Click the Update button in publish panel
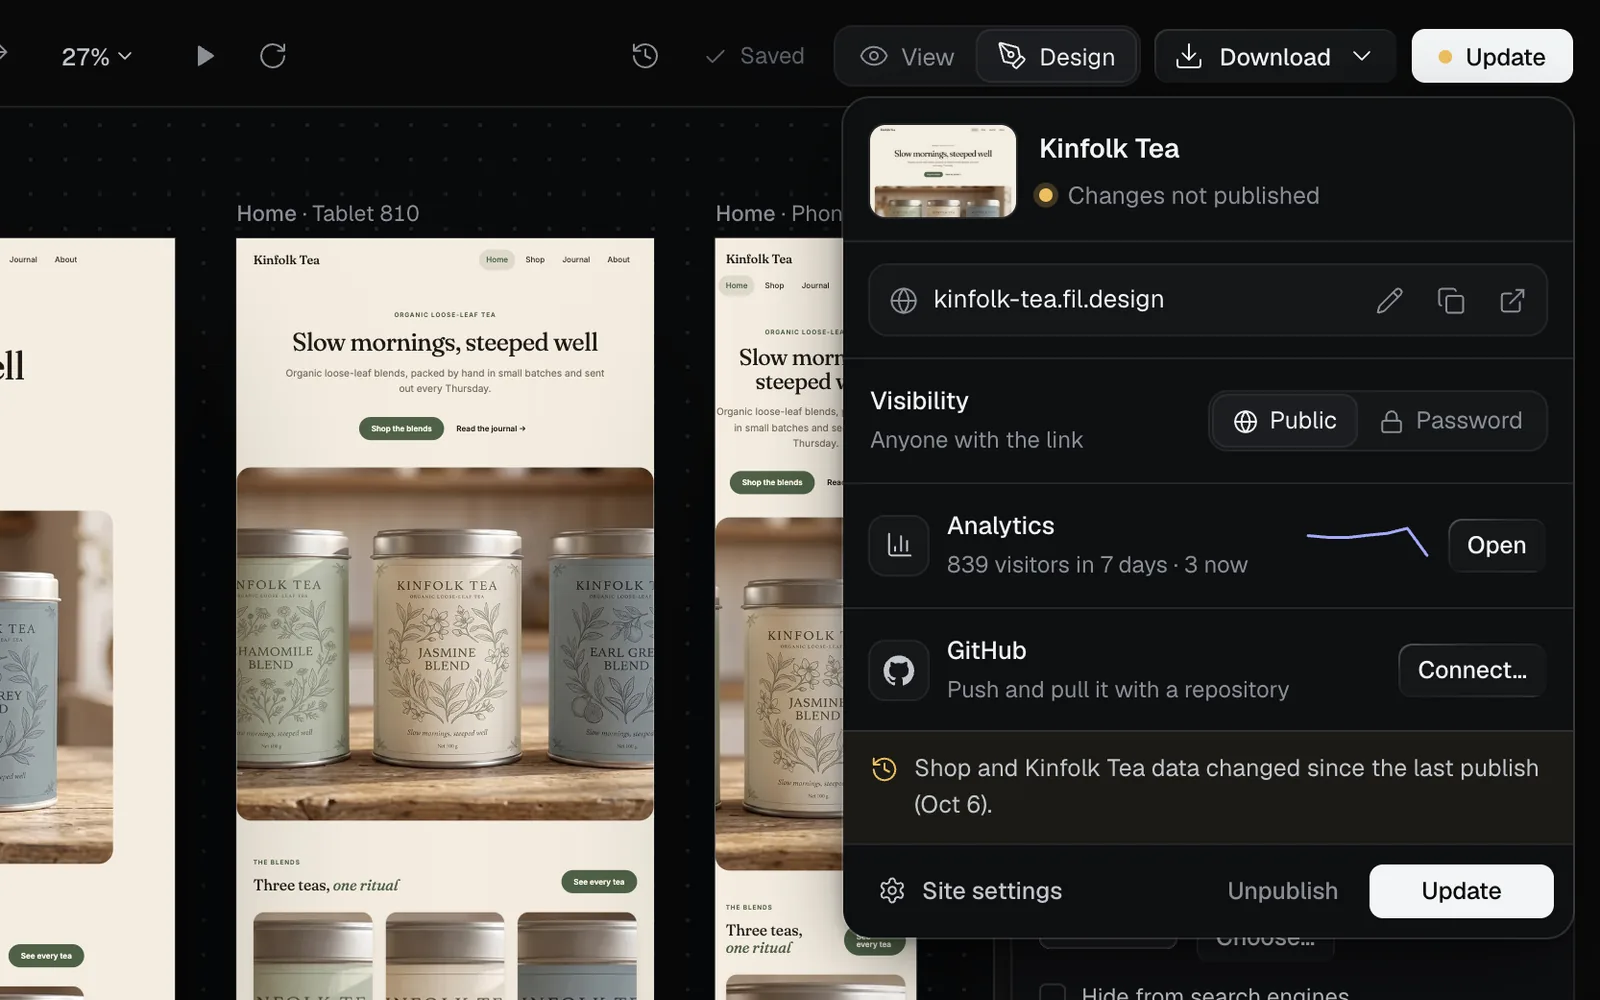This screenshot has height=1000, width=1600. pyautogui.click(x=1461, y=891)
